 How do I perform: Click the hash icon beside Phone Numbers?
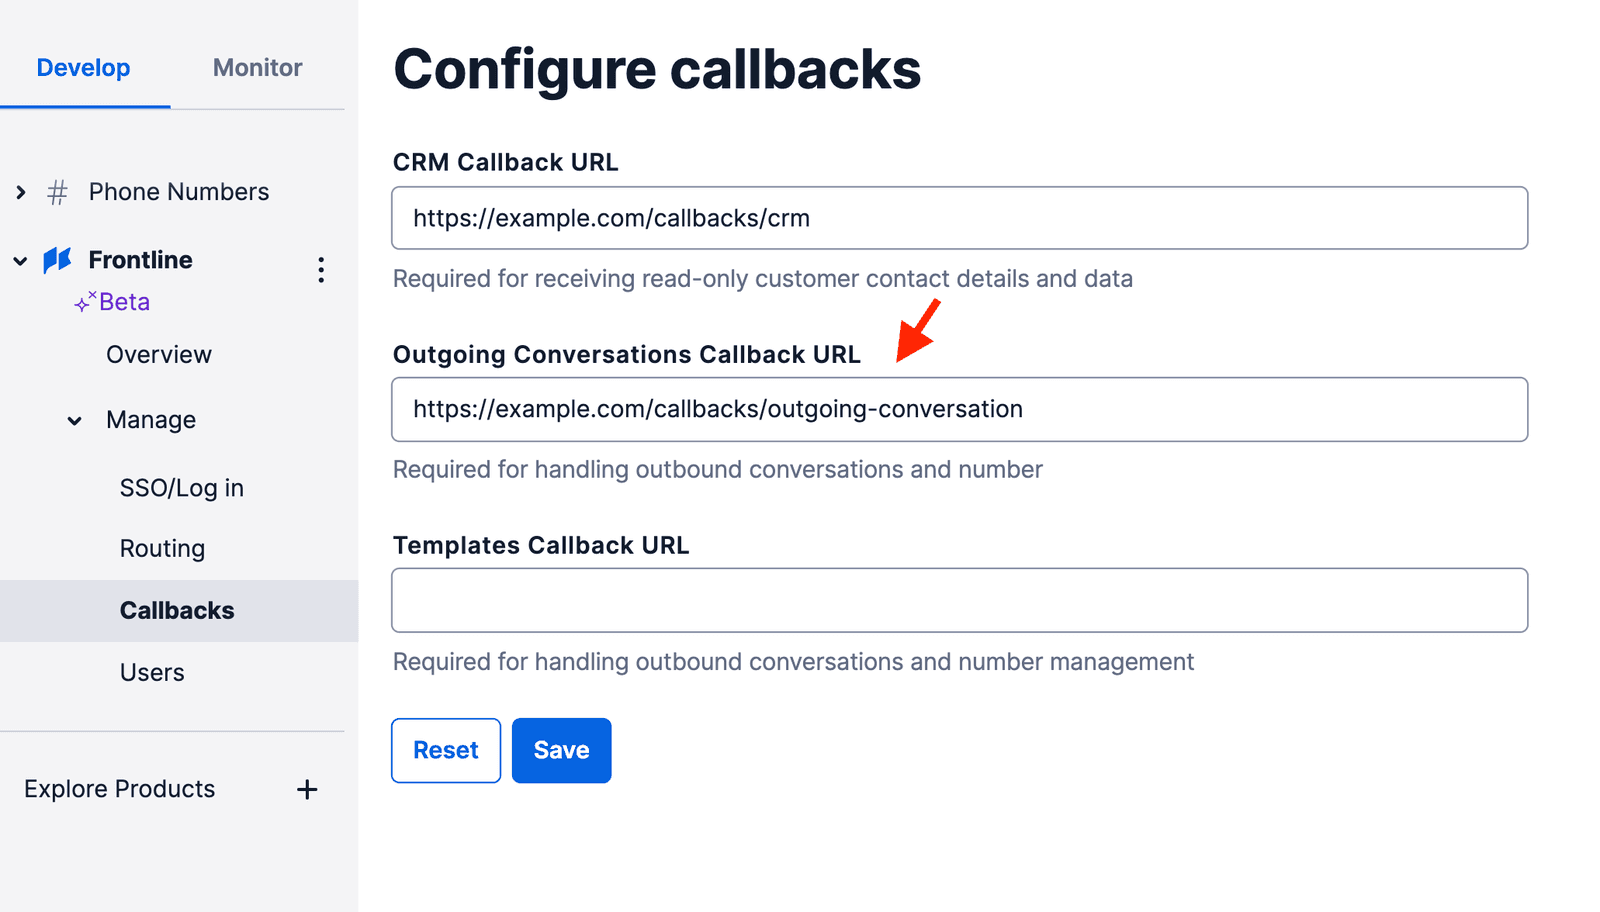click(56, 192)
